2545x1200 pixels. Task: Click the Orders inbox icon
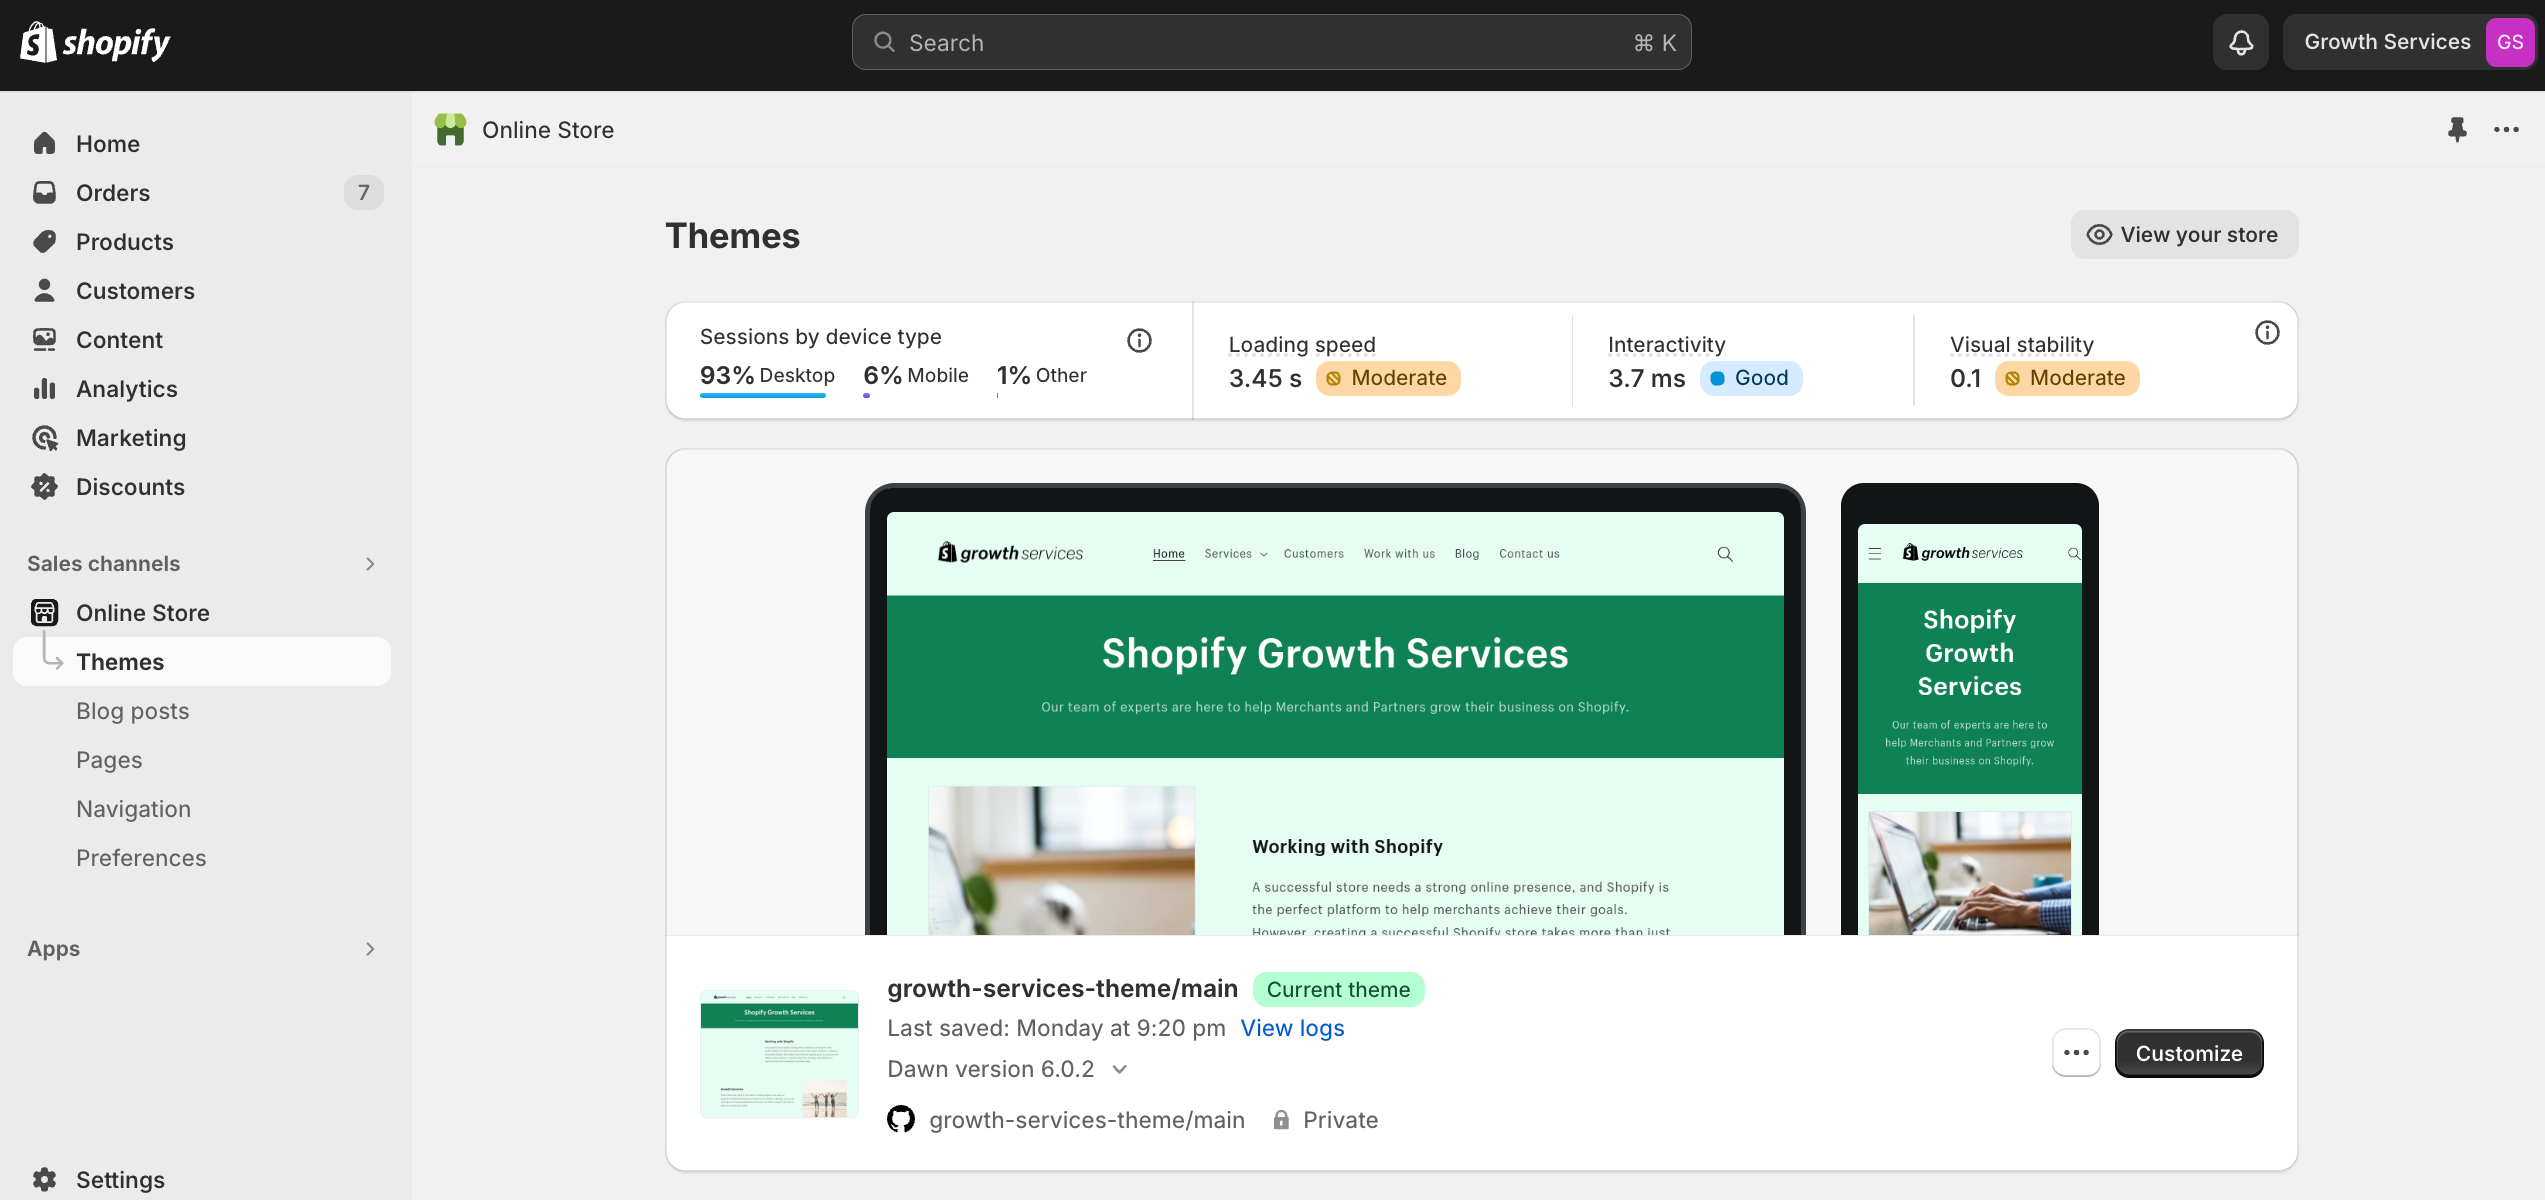[x=44, y=192]
